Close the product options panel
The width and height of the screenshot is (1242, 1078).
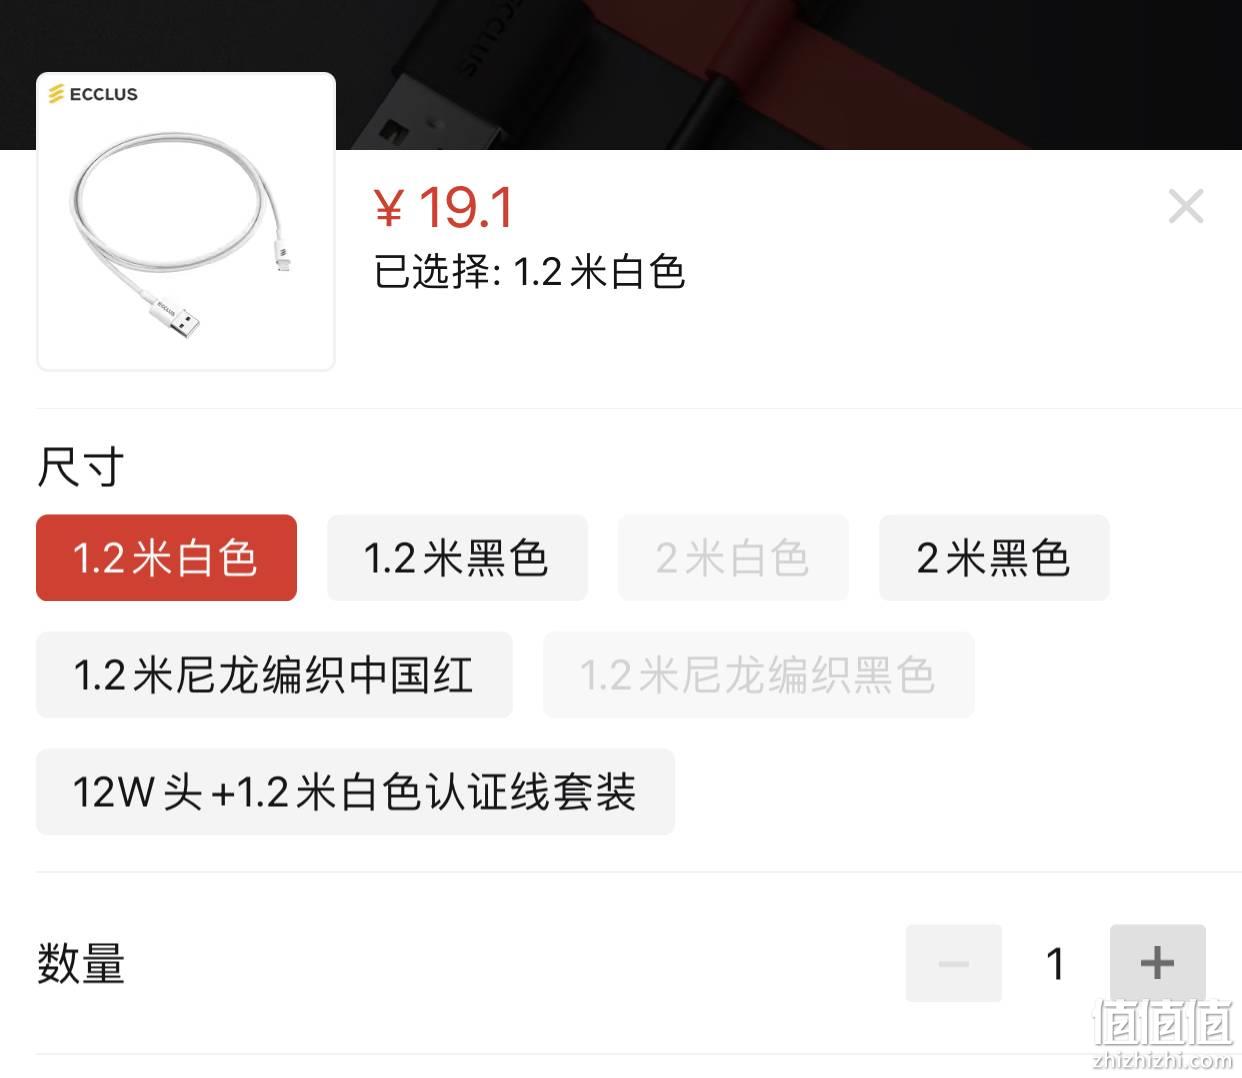1186,207
